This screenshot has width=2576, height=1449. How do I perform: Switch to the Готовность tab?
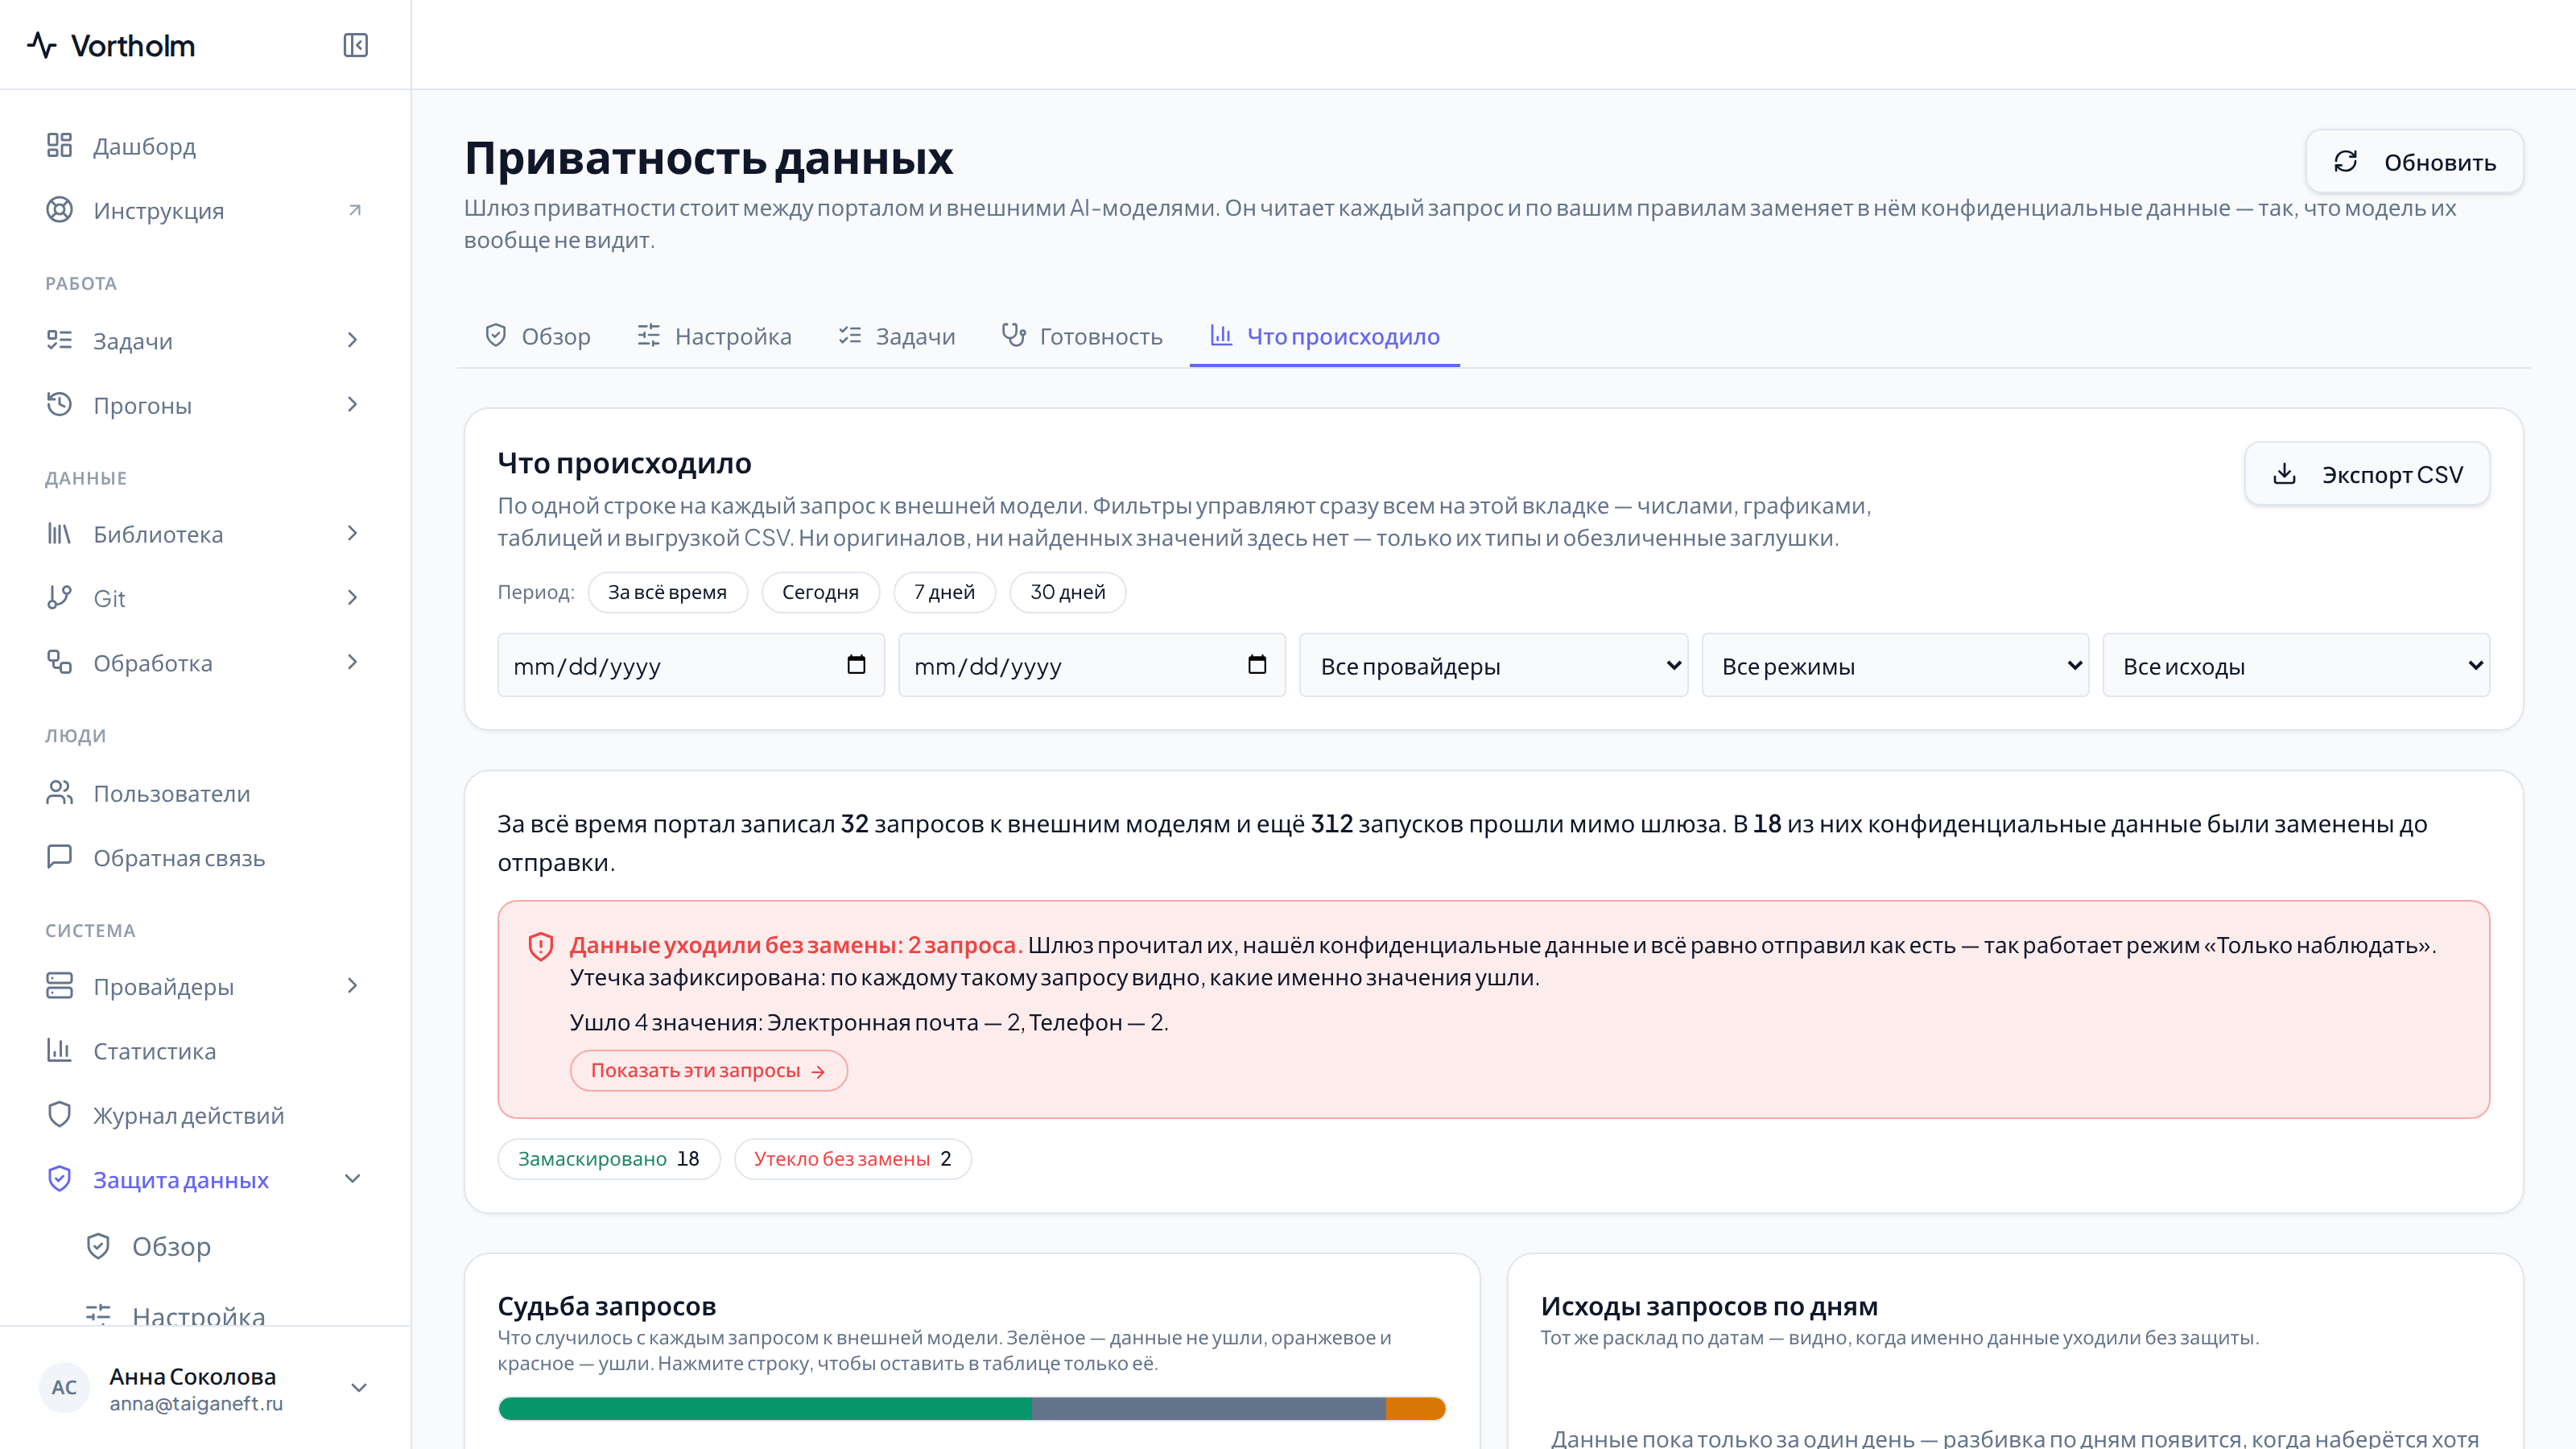1082,336
